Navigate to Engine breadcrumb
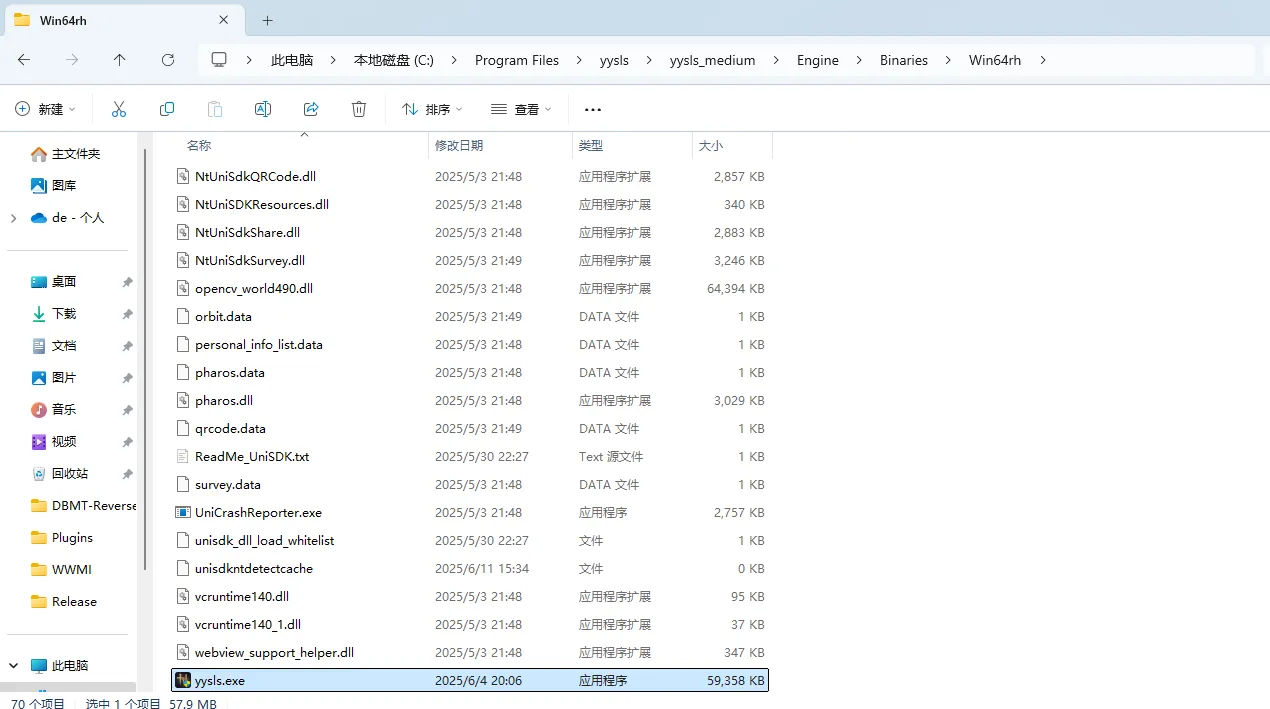This screenshot has width=1270, height=709. point(818,60)
